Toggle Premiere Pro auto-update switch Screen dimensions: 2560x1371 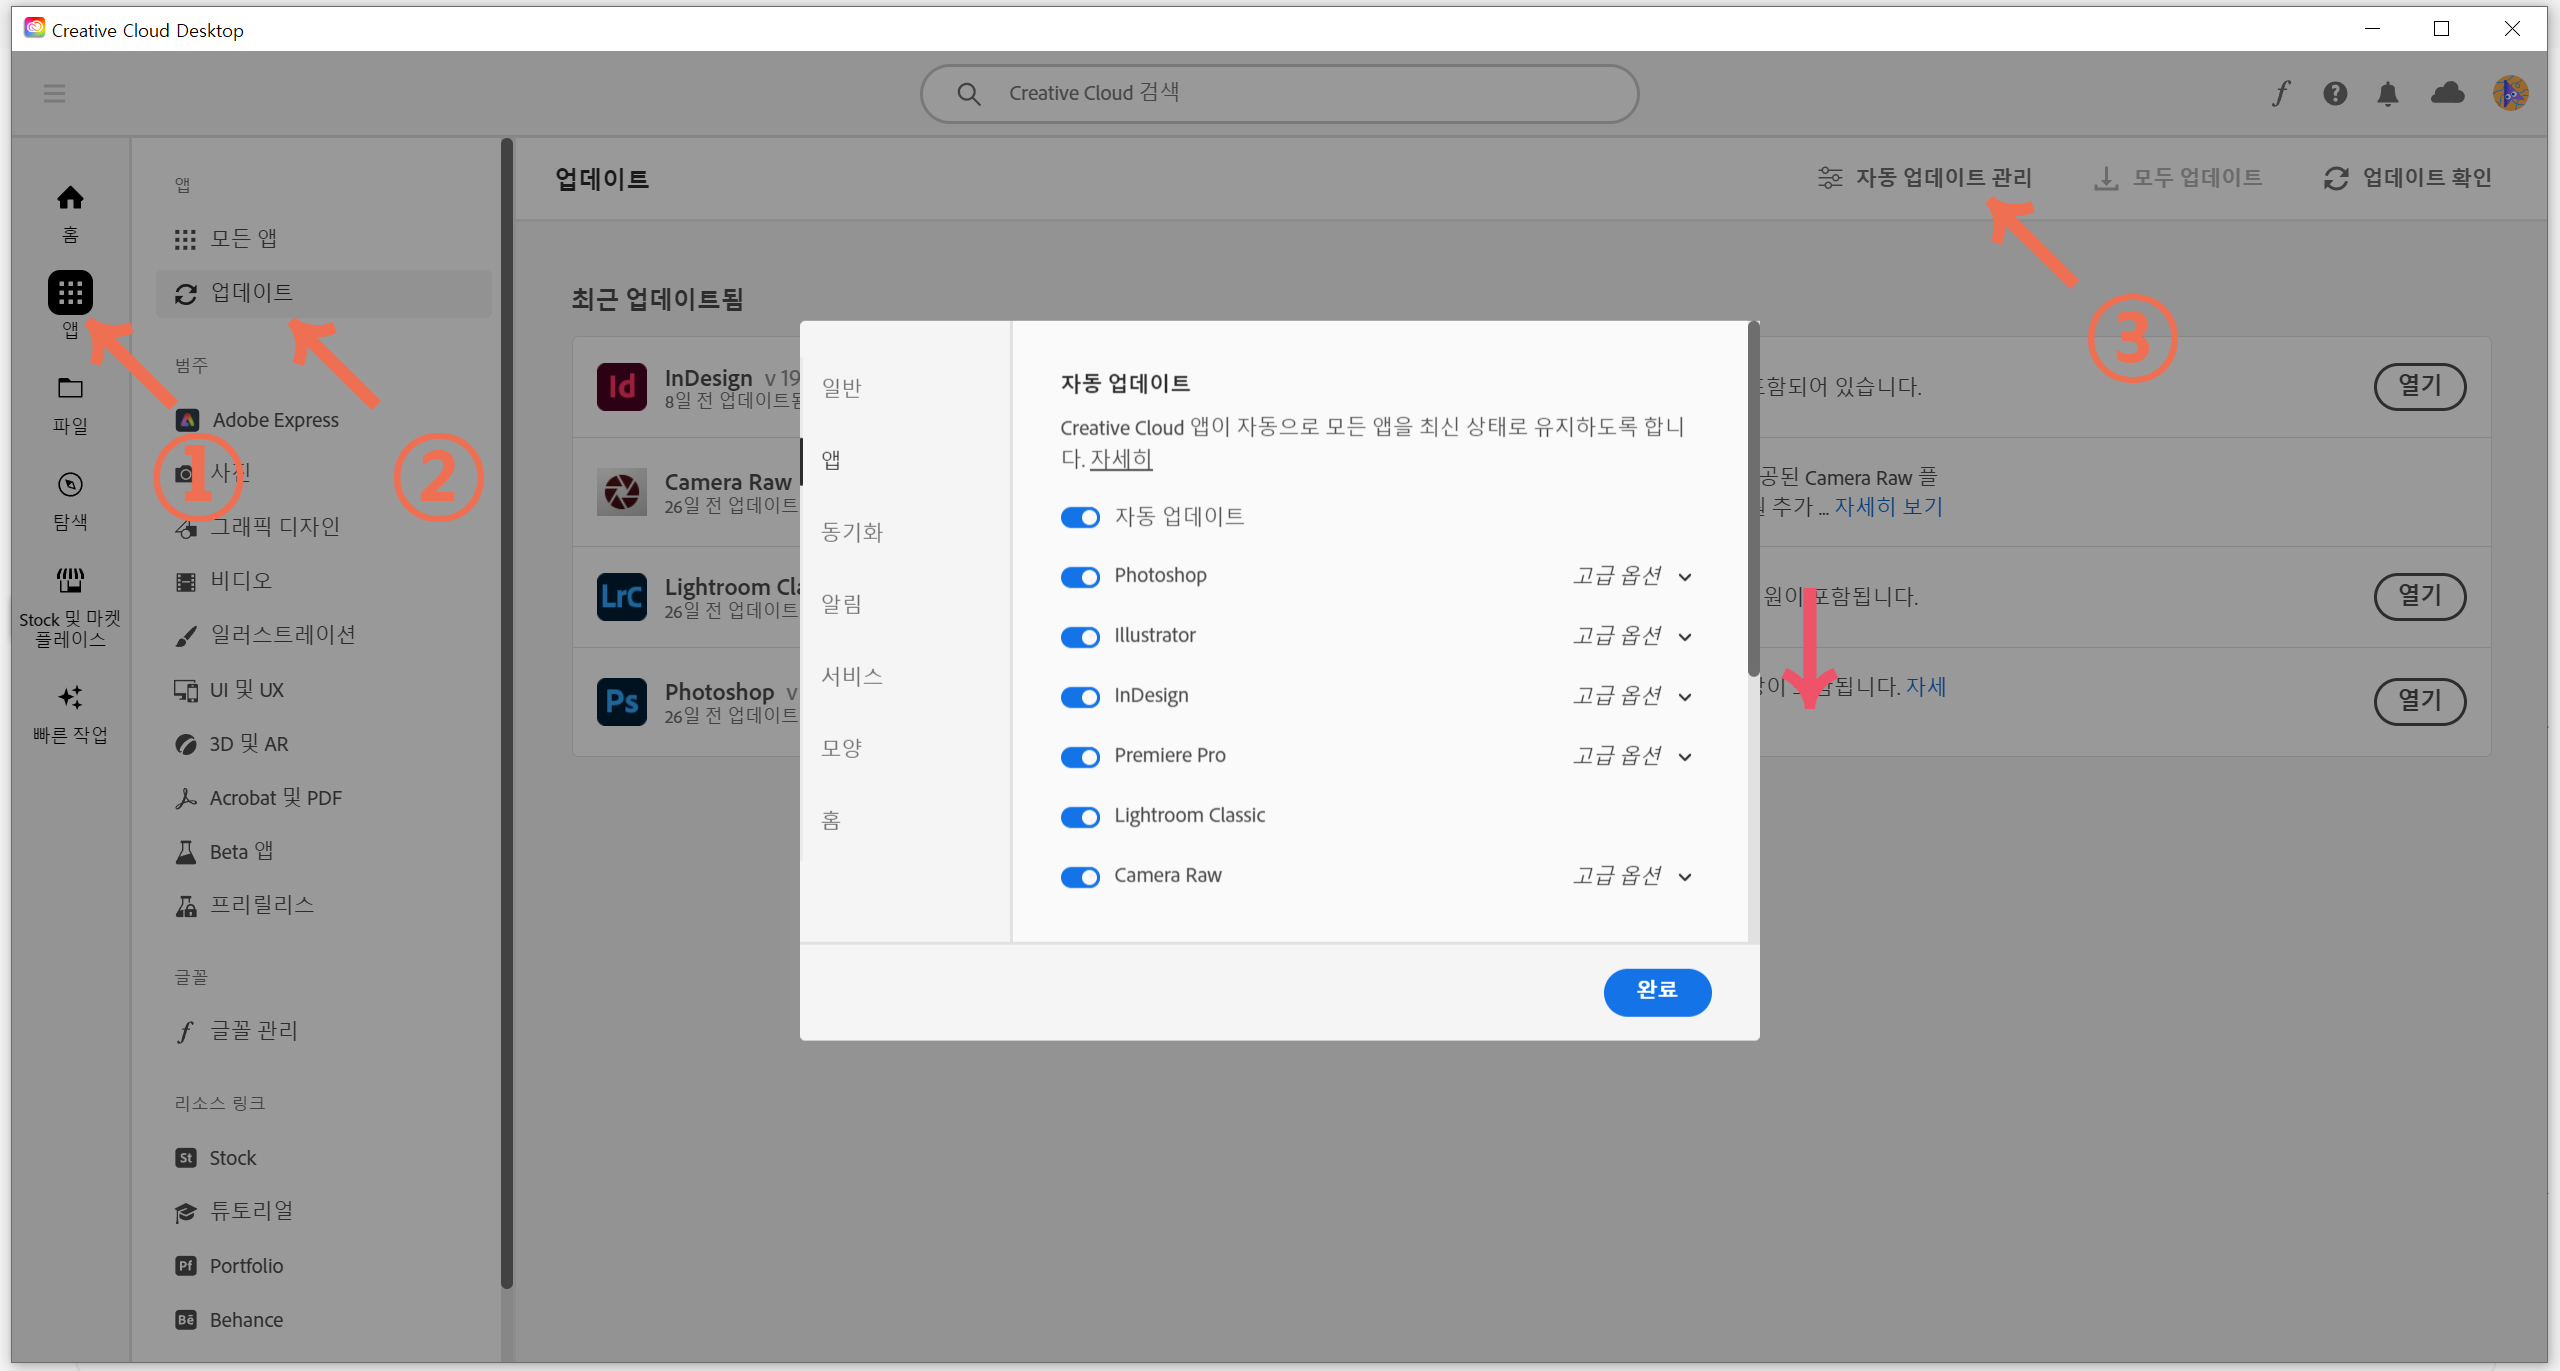(1080, 757)
